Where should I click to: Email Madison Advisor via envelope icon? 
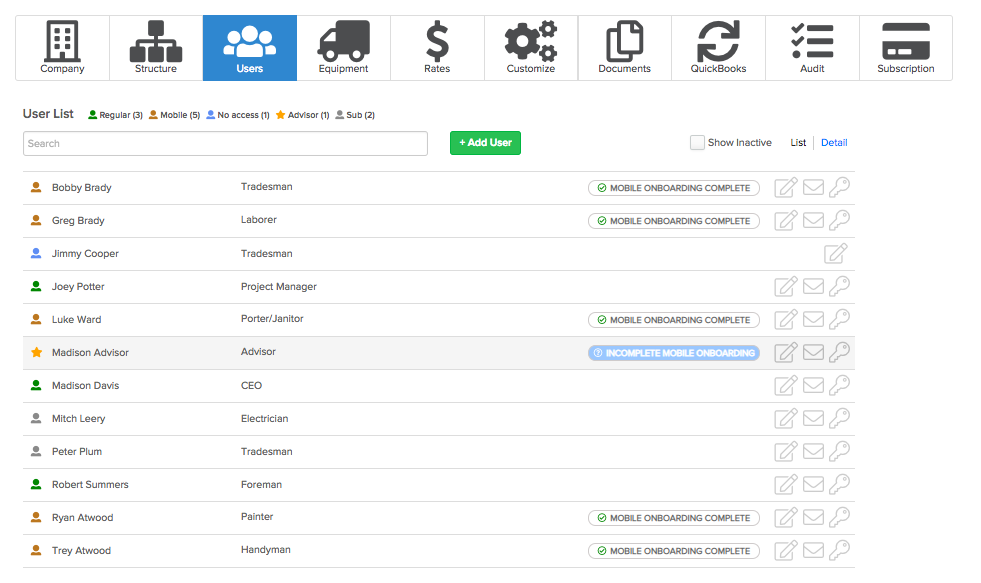tap(813, 352)
